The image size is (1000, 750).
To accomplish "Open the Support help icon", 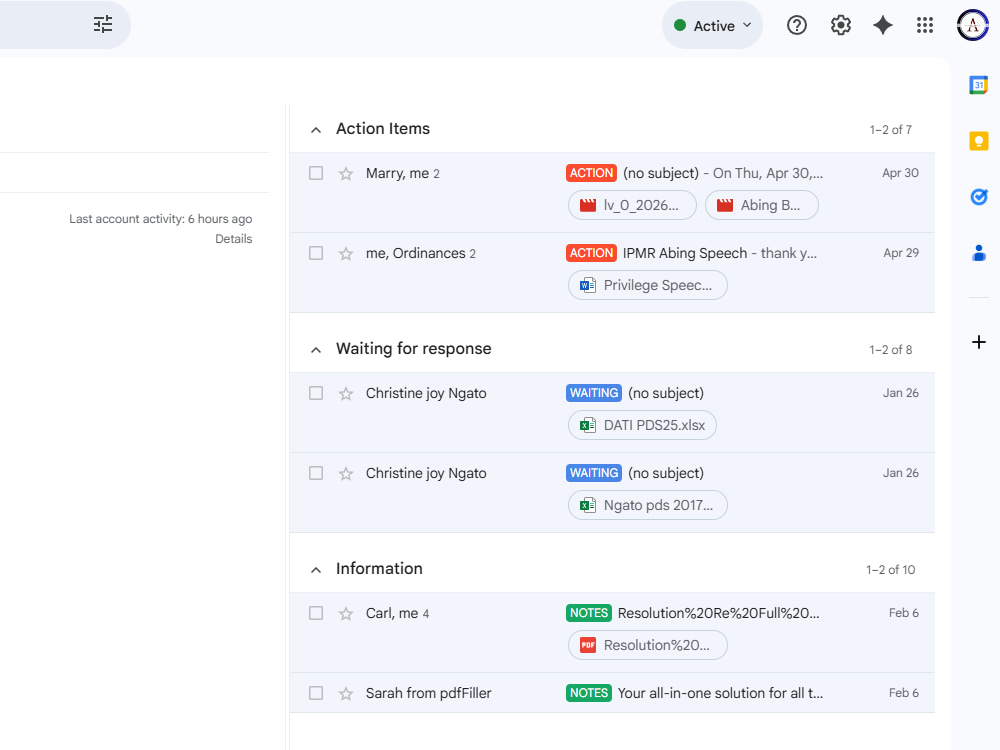I will (x=797, y=26).
